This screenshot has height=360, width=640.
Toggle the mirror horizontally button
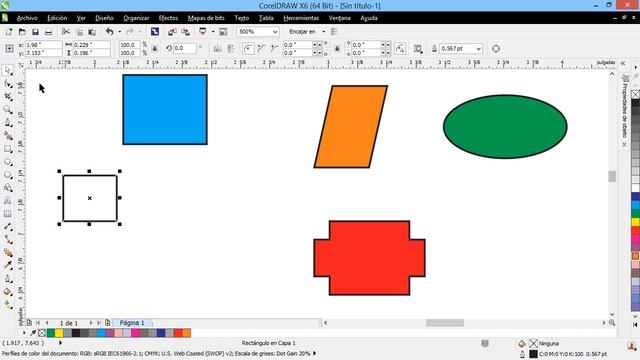tap(218, 49)
